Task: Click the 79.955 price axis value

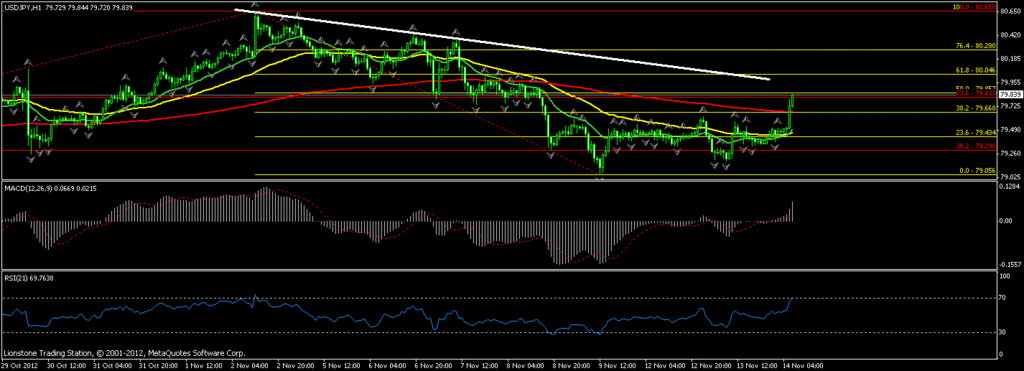Action: pyautogui.click(x=1010, y=82)
